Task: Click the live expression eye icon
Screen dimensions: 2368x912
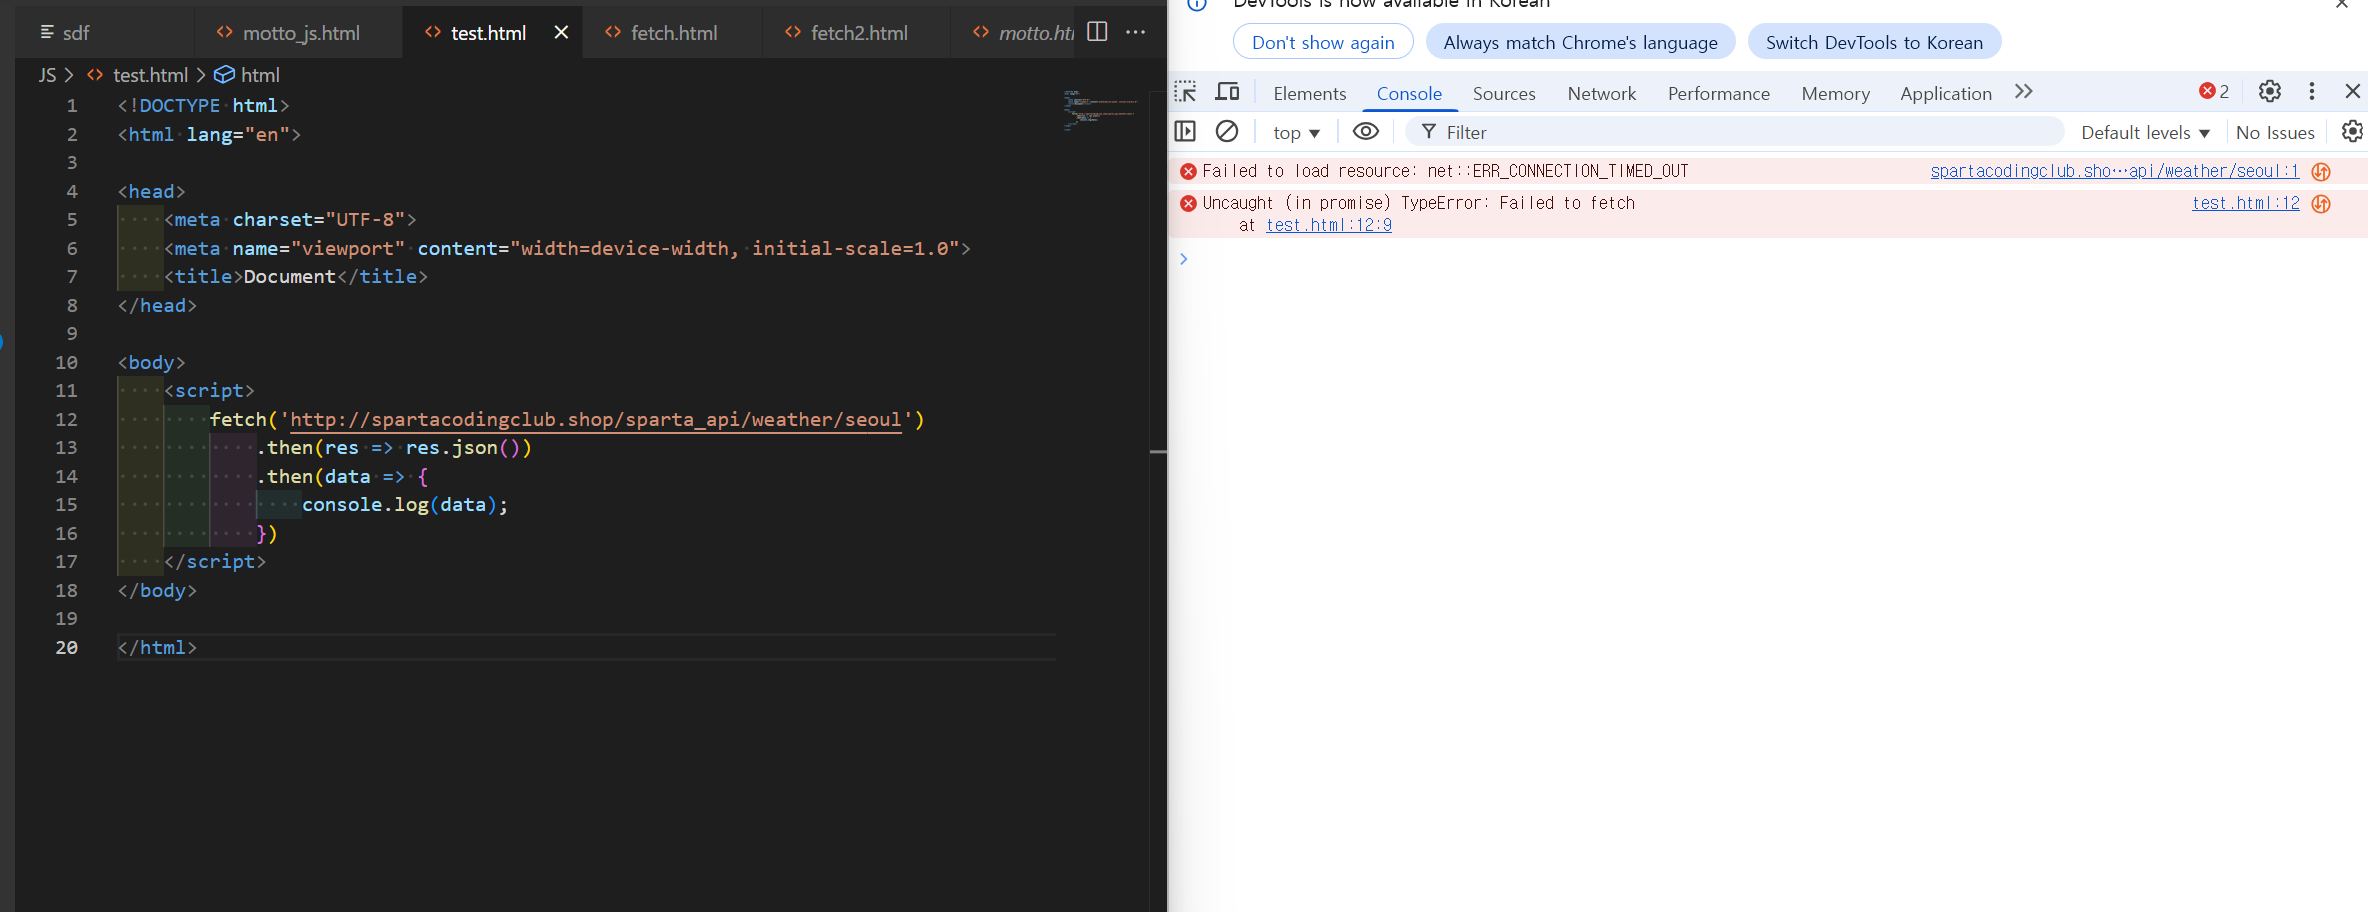Action: coord(1366,131)
